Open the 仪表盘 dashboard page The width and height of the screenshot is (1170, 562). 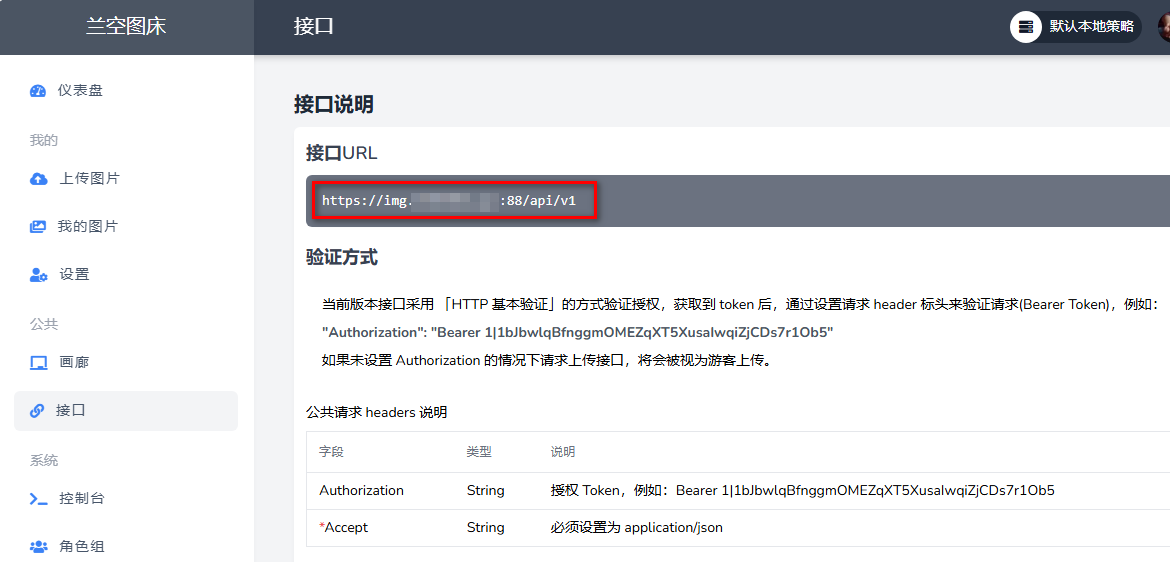(80, 91)
